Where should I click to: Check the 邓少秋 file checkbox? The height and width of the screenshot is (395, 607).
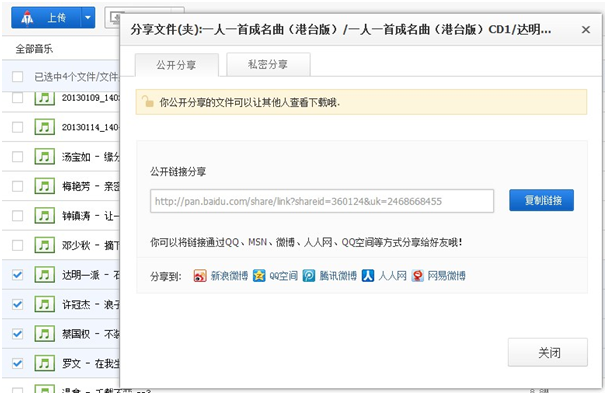coord(17,245)
